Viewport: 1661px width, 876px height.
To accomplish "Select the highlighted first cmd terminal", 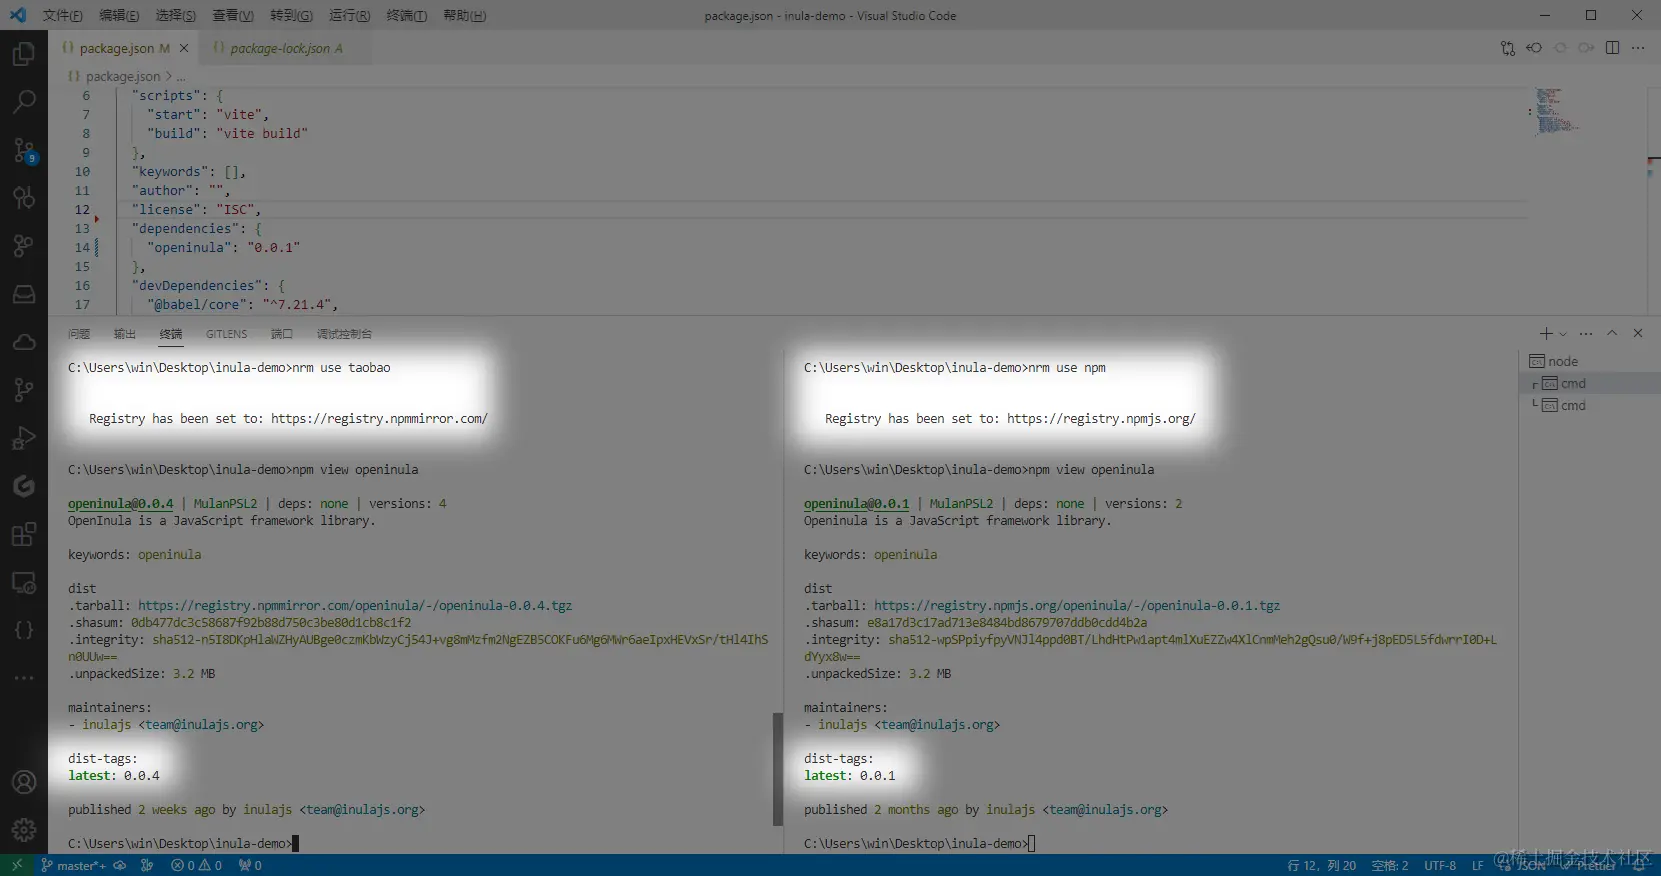I will click(1590, 383).
